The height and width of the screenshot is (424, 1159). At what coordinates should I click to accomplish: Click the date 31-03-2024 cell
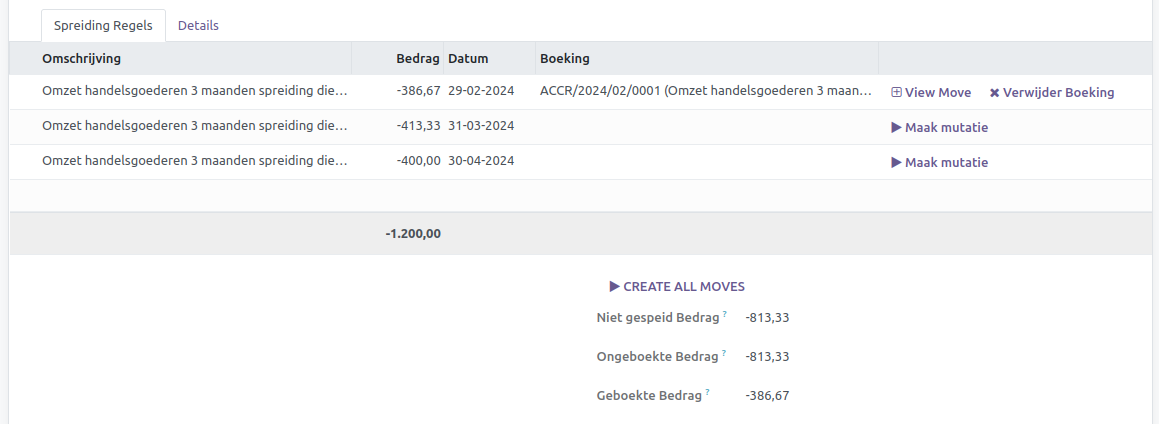pyautogui.click(x=481, y=127)
